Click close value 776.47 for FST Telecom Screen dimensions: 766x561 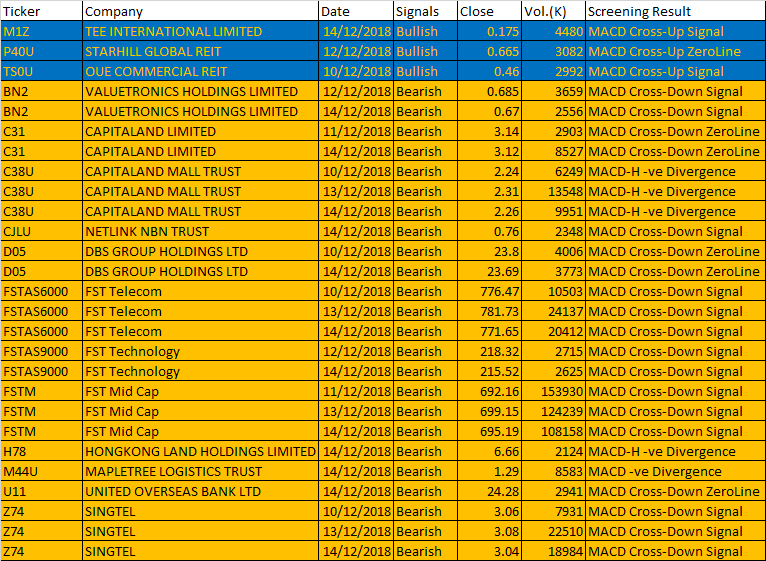click(x=489, y=292)
